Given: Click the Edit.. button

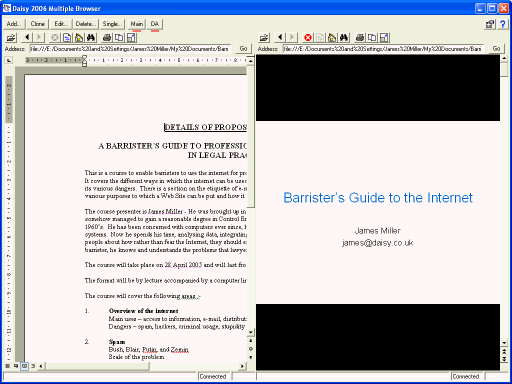Looking at the screenshot, I should (x=61, y=24).
